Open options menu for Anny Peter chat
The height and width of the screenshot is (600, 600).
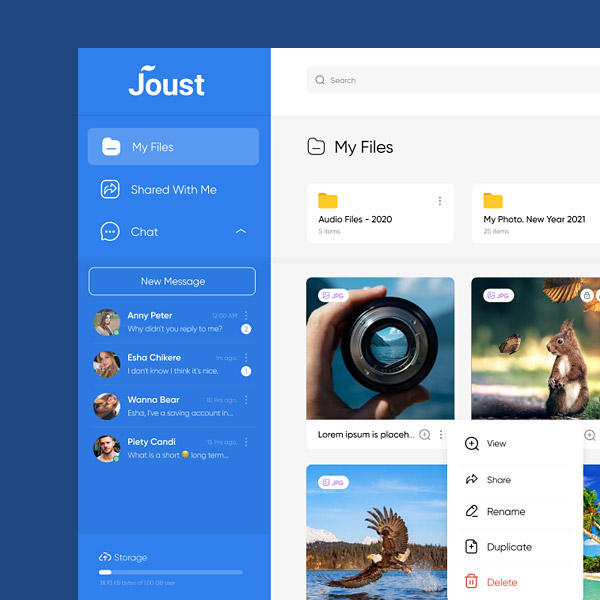point(246,315)
